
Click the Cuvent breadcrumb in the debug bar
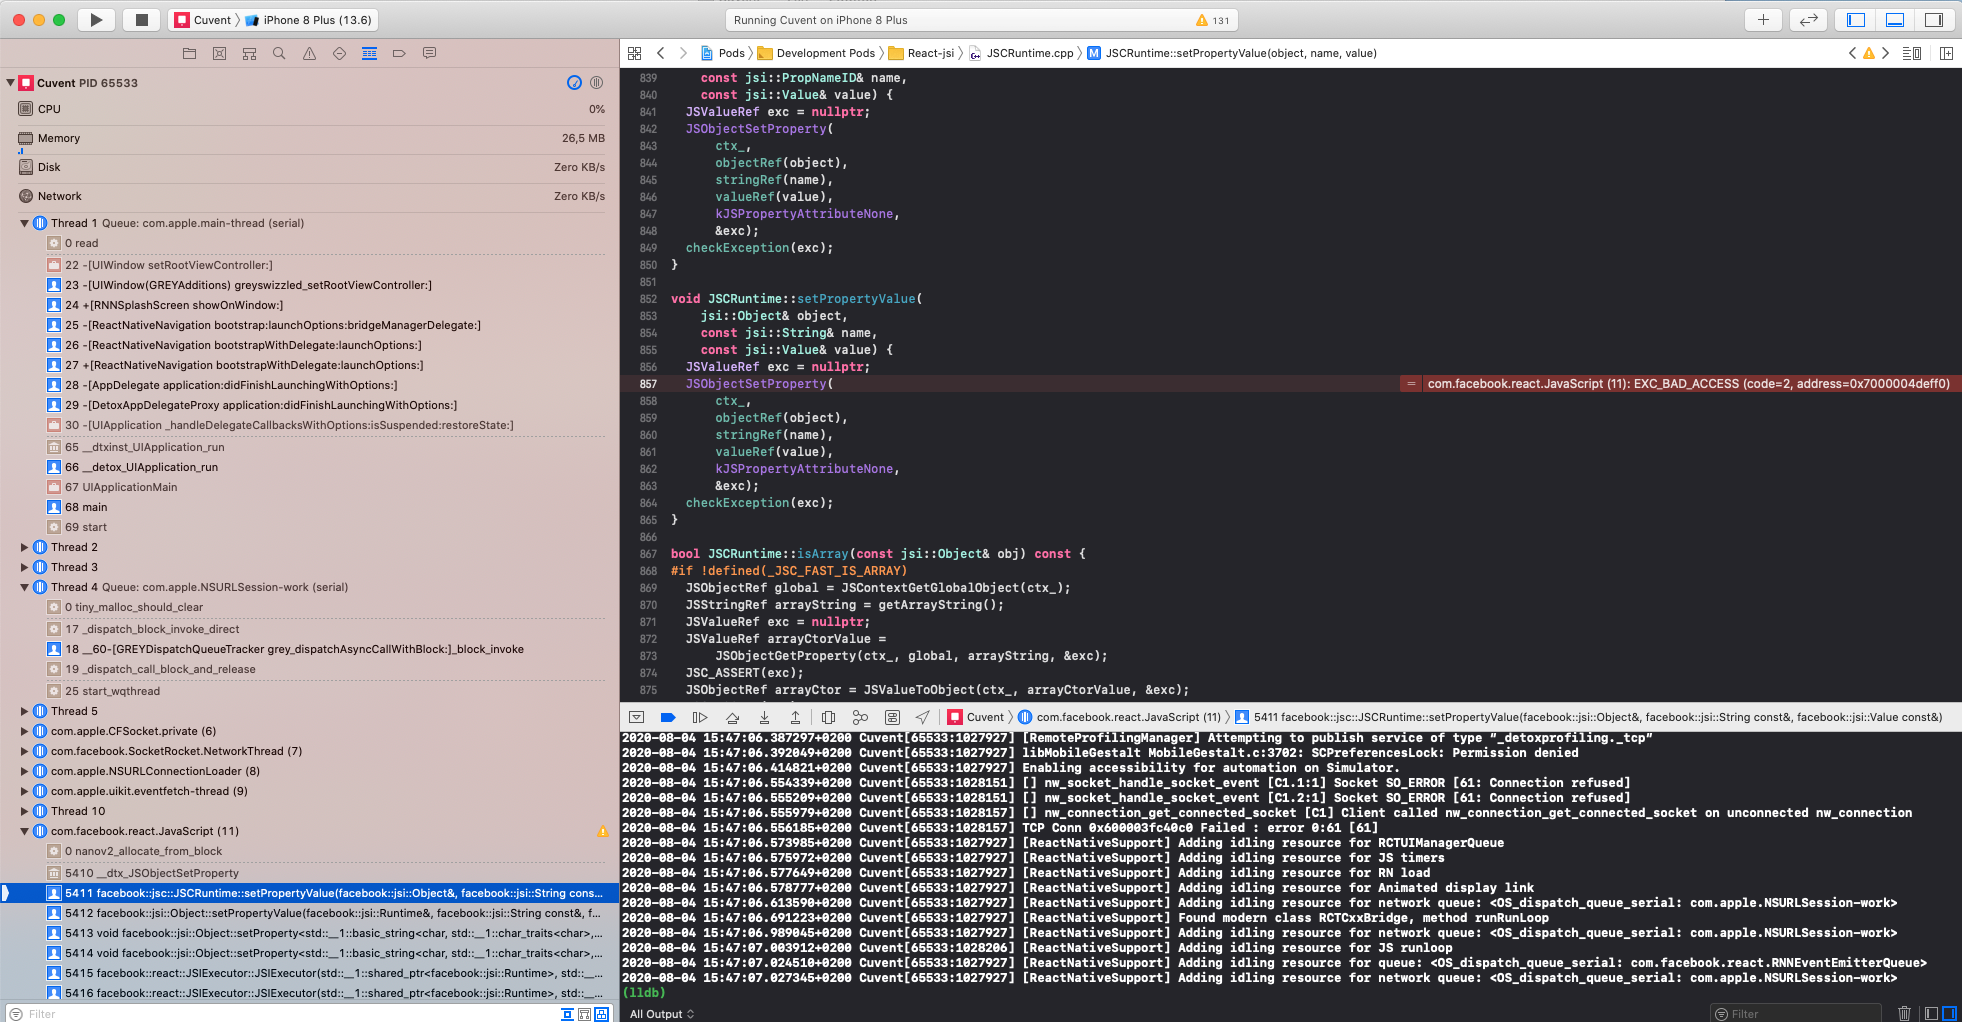pos(985,717)
